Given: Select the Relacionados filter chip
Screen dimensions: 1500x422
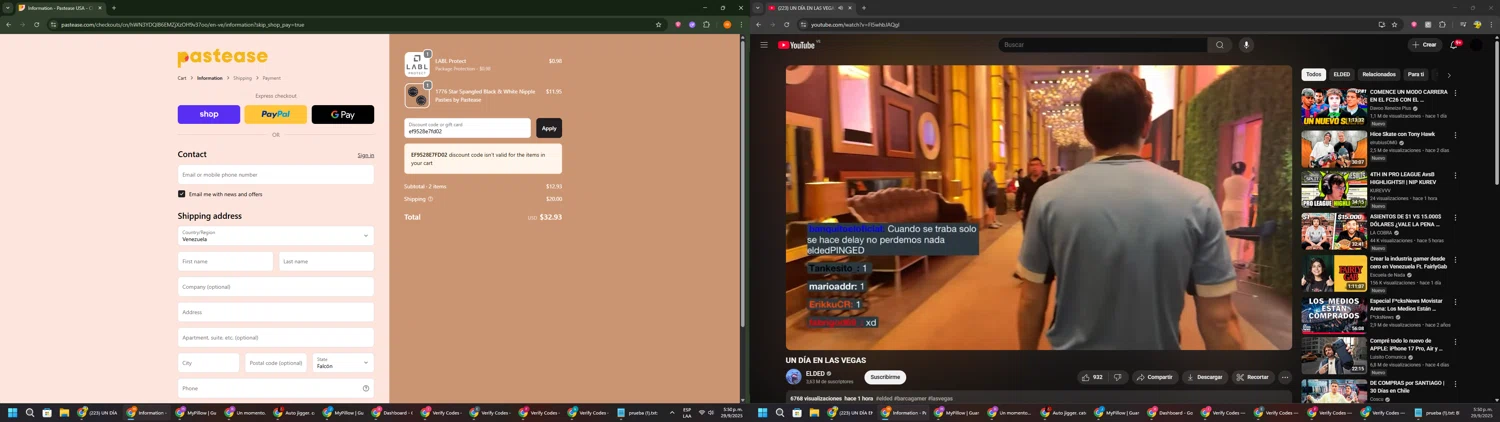Looking at the screenshot, I should pos(1378,75).
